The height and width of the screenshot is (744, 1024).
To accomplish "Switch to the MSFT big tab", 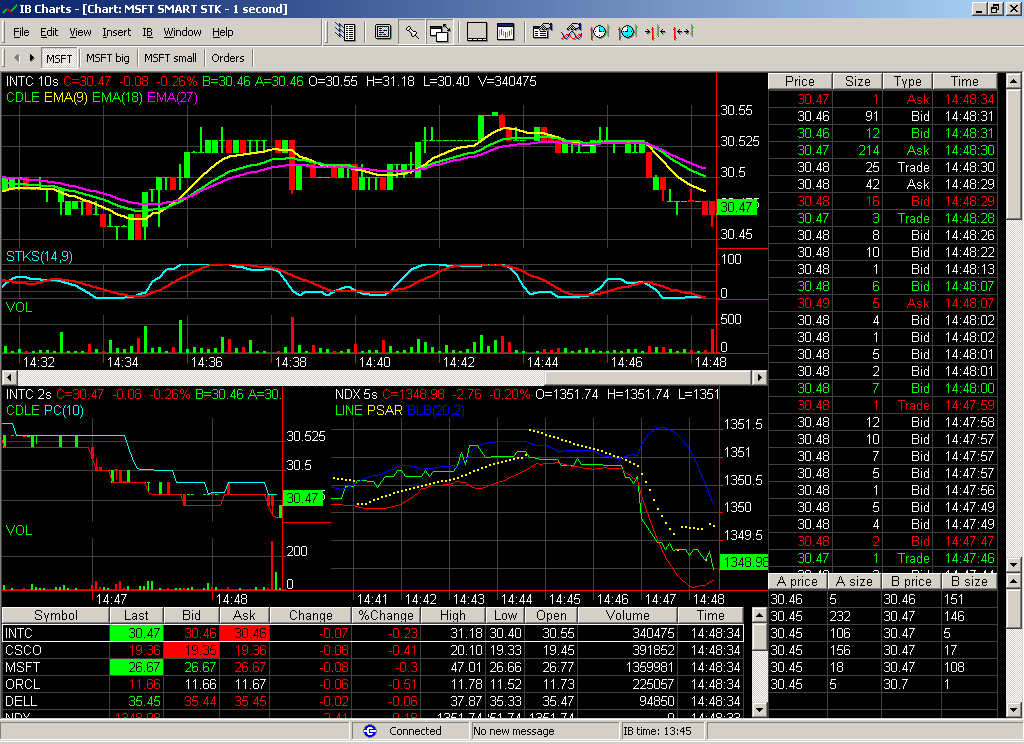I will pyautogui.click(x=107, y=58).
